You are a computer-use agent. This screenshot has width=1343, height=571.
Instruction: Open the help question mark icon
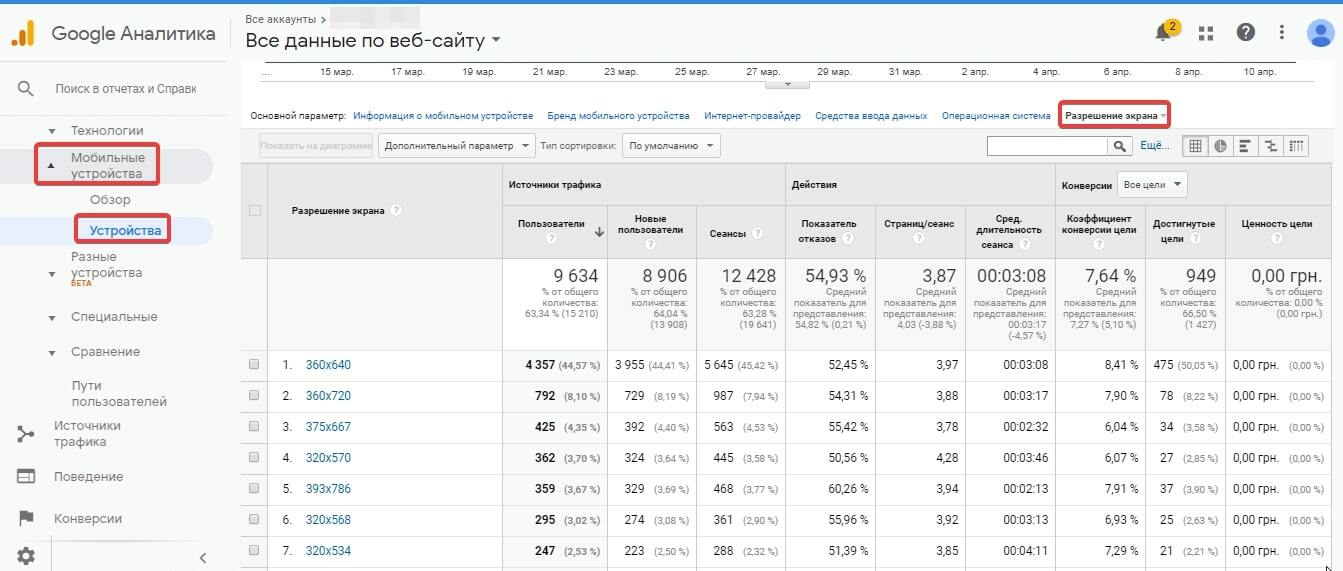[x=1245, y=32]
